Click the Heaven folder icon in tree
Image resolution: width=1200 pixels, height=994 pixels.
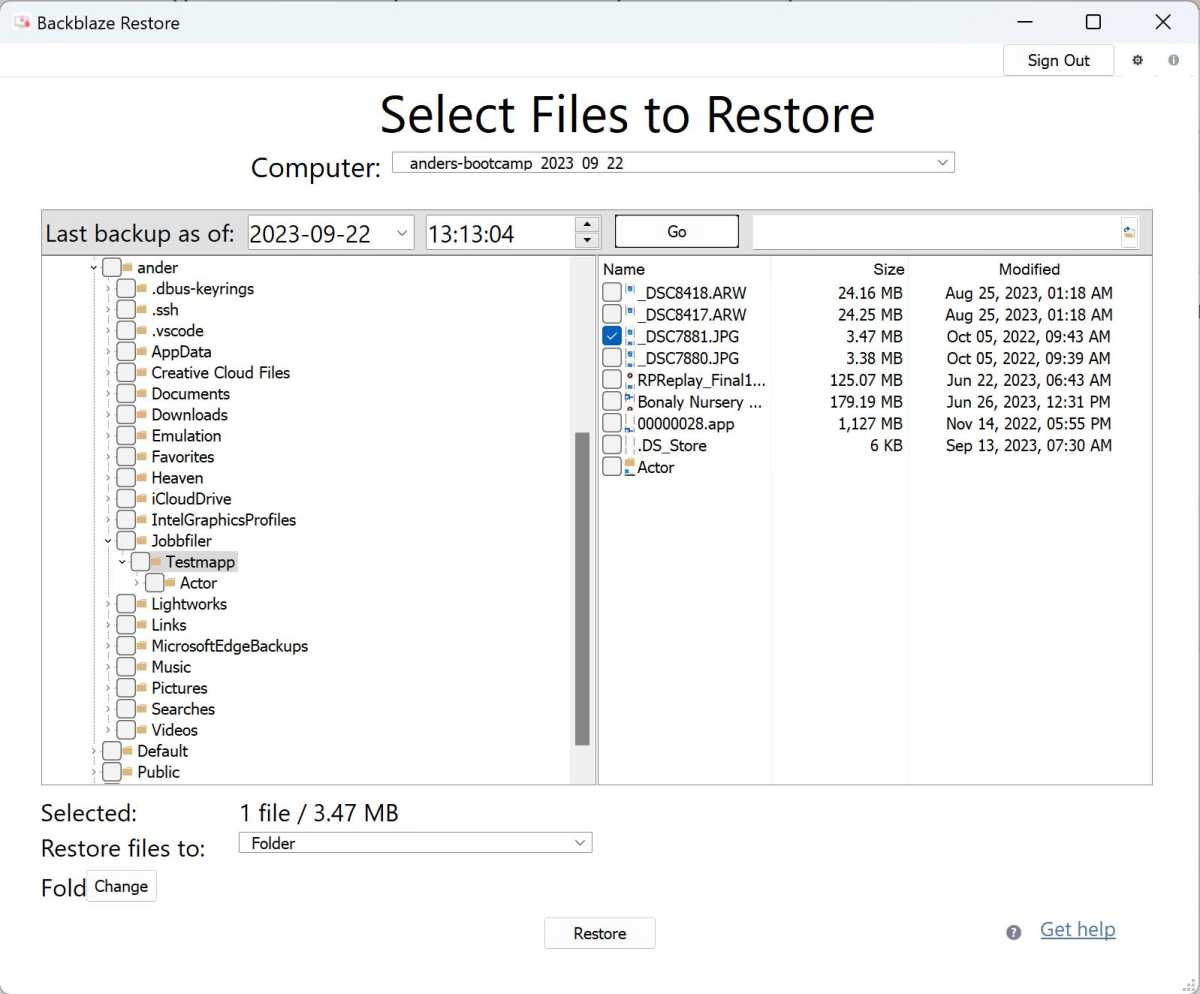(x=142, y=478)
